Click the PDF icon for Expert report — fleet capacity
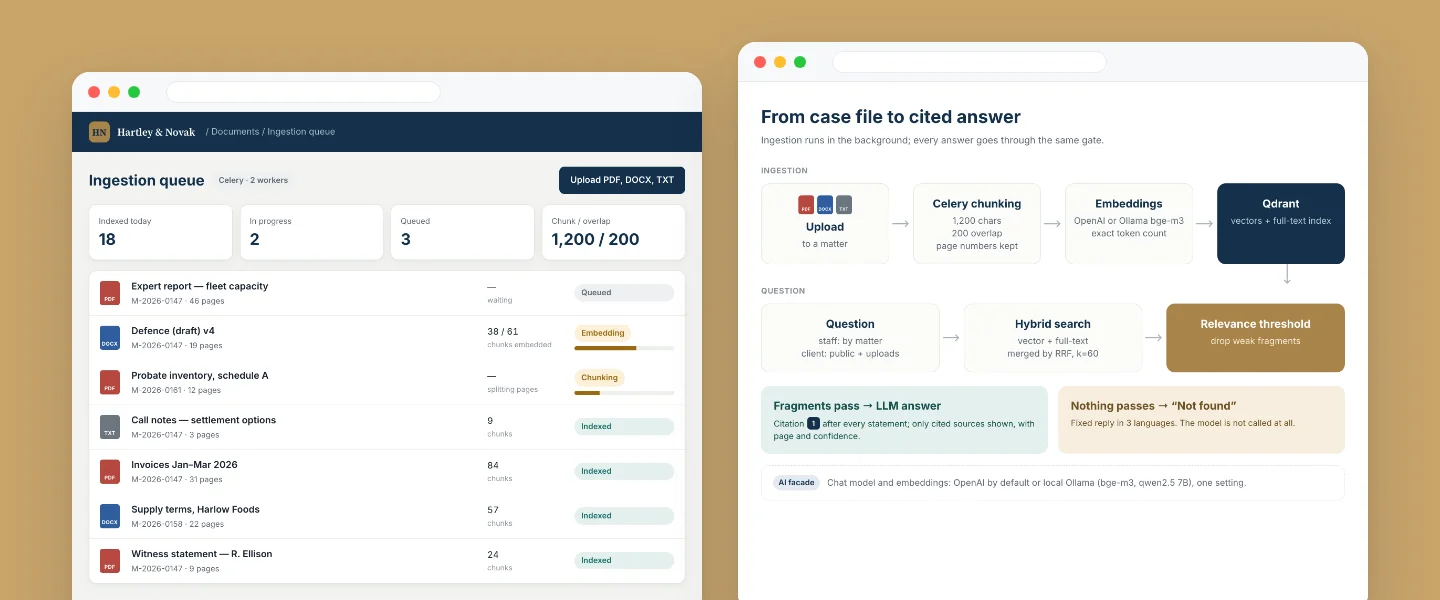 click(x=110, y=293)
